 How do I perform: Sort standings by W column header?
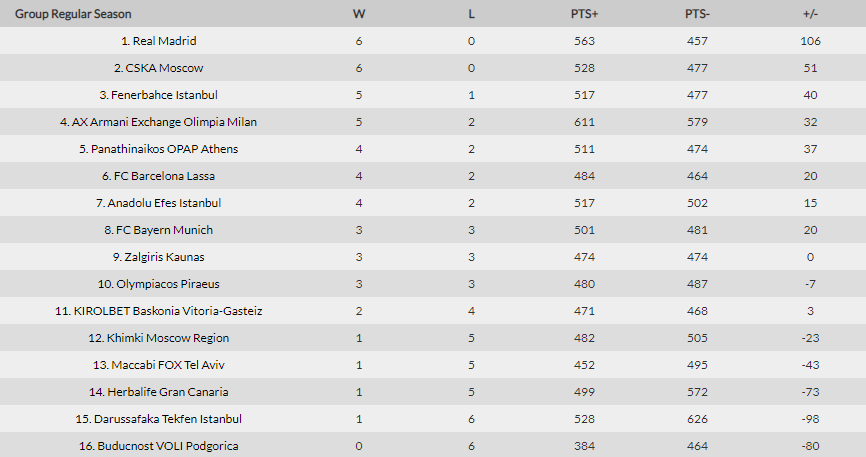tap(358, 14)
